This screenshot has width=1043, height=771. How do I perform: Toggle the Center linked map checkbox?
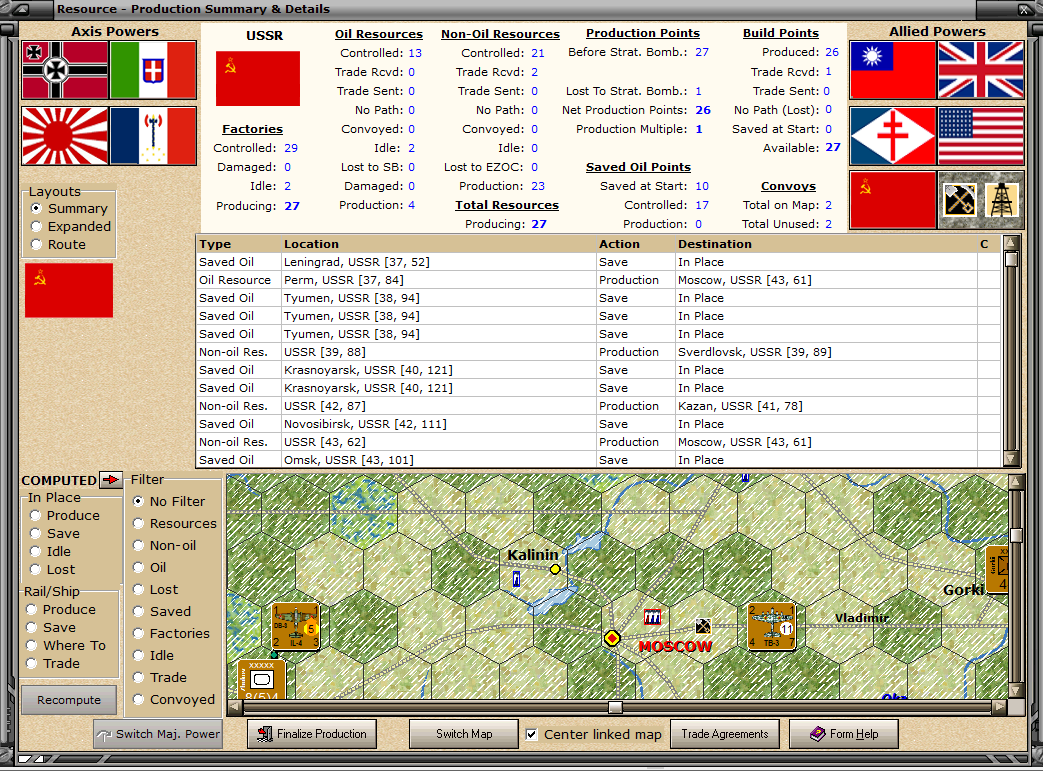(x=532, y=734)
